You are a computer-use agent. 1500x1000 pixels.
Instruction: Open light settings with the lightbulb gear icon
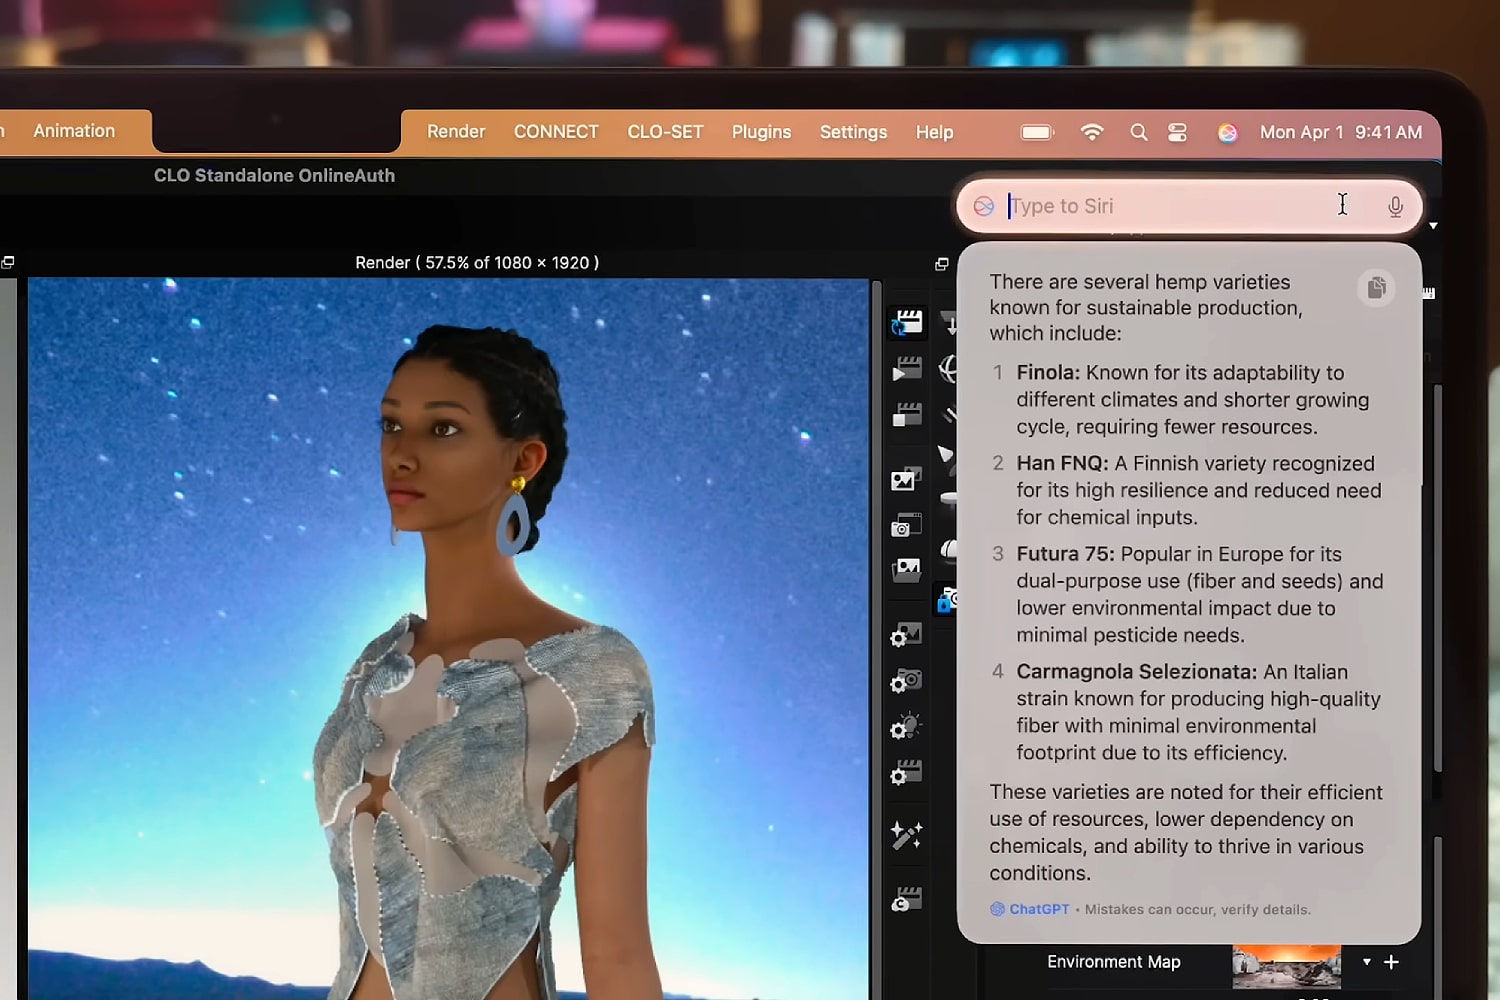906,727
